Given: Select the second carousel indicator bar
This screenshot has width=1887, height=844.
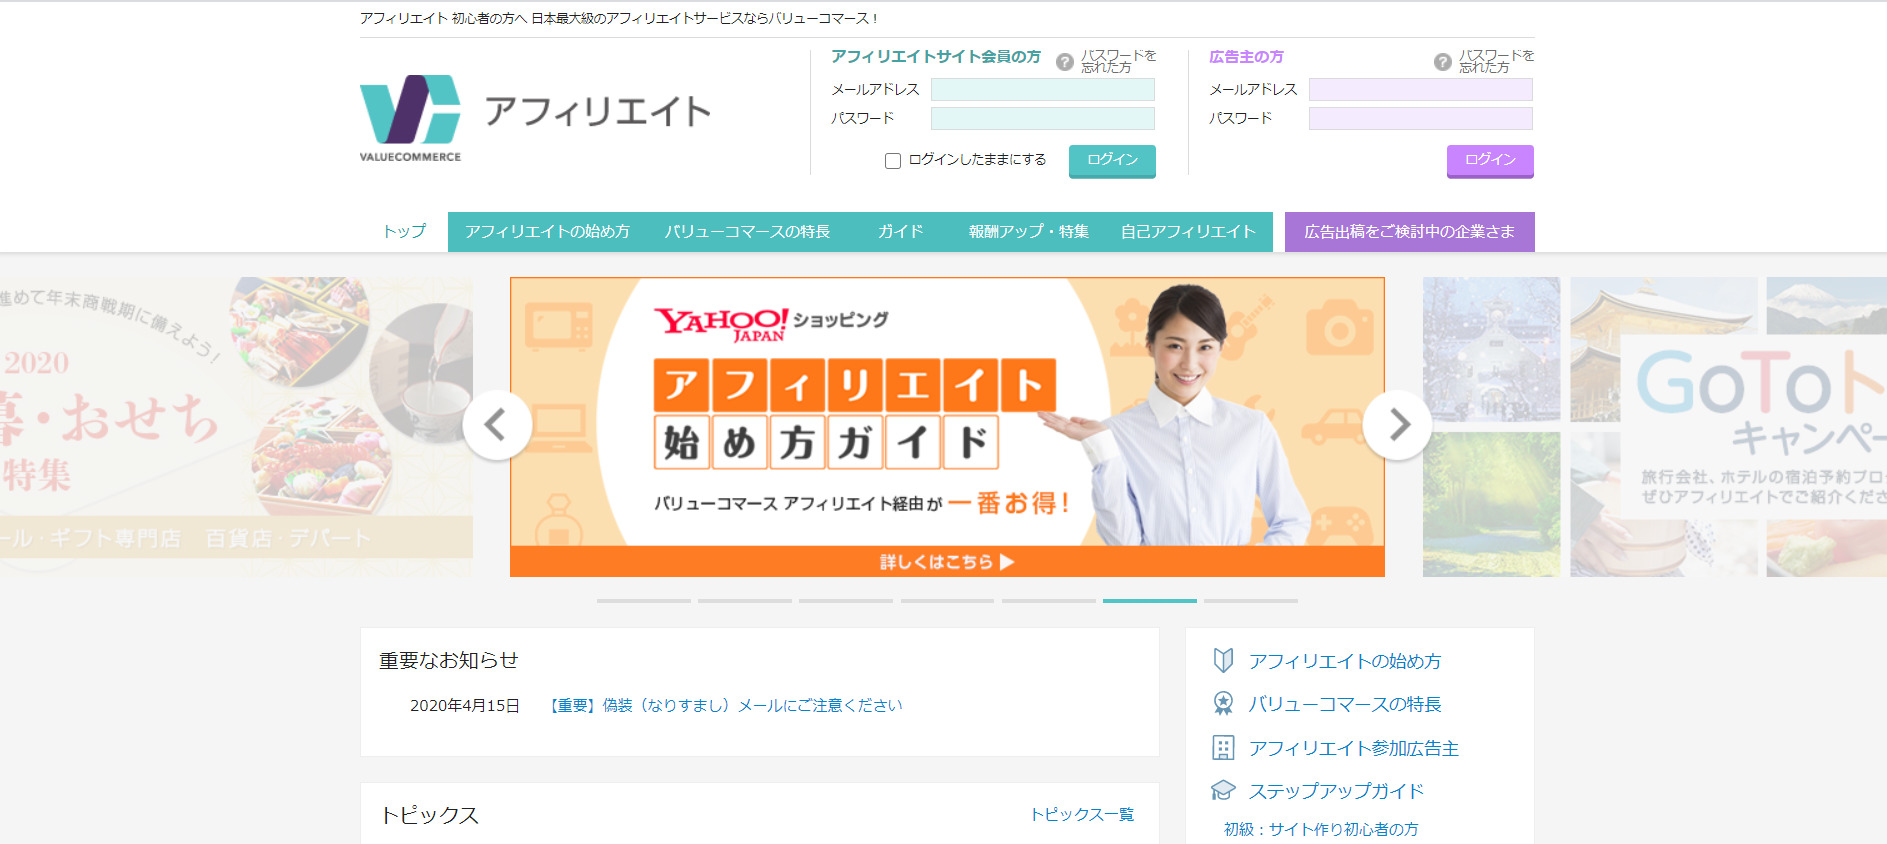Looking at the screenshot, I should pyautogui.click(x=745, y=601).
